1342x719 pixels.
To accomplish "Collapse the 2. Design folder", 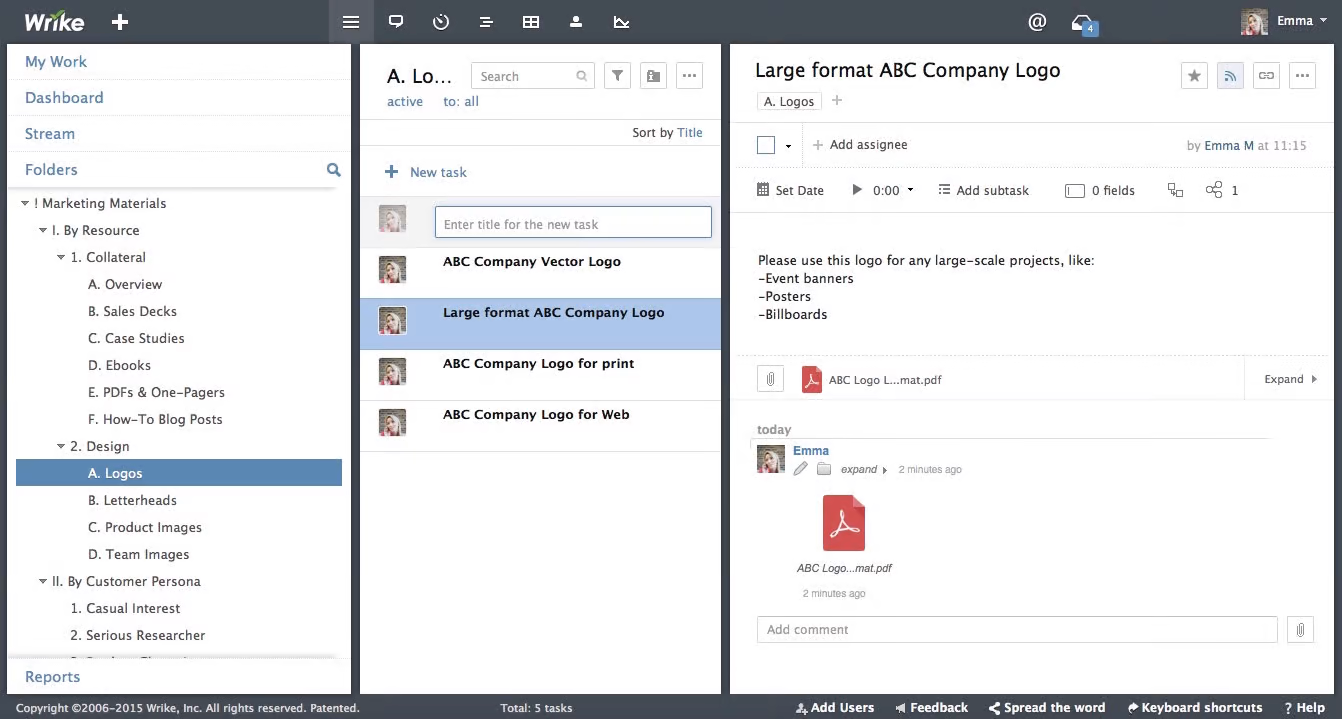I will tap(61, 446).
